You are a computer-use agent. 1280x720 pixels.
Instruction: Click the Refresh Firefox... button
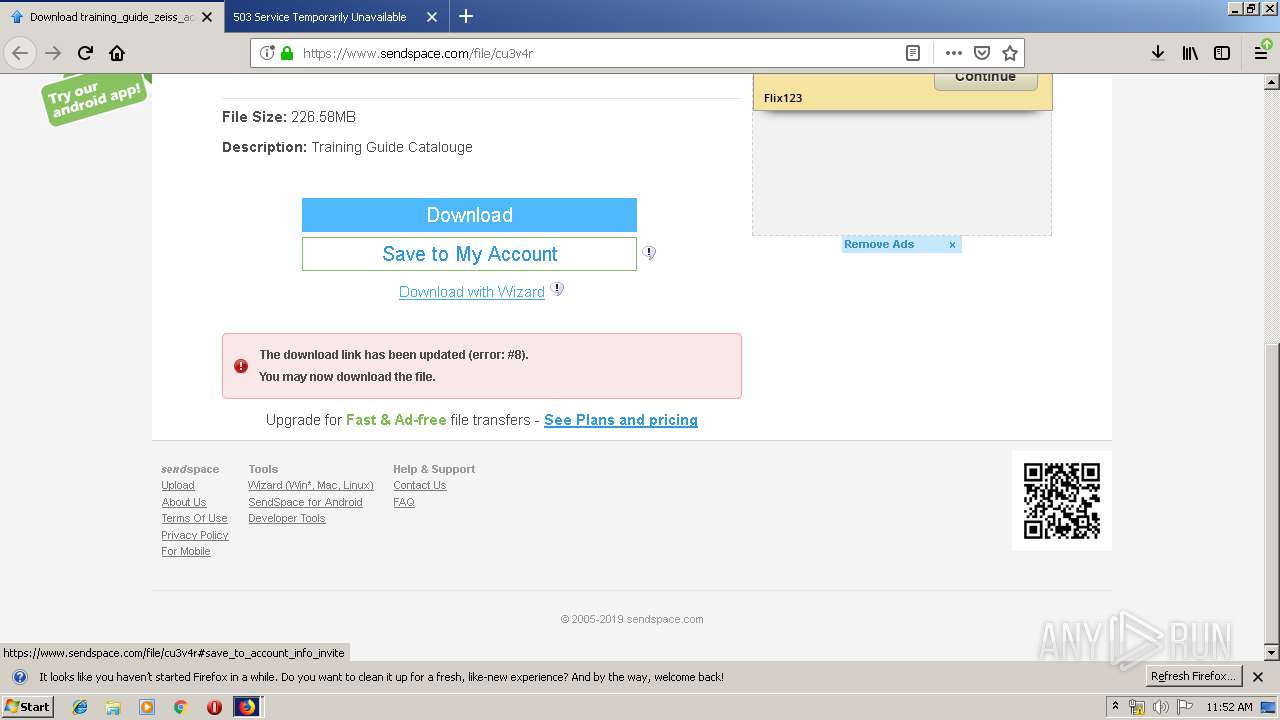point(1193,677)
